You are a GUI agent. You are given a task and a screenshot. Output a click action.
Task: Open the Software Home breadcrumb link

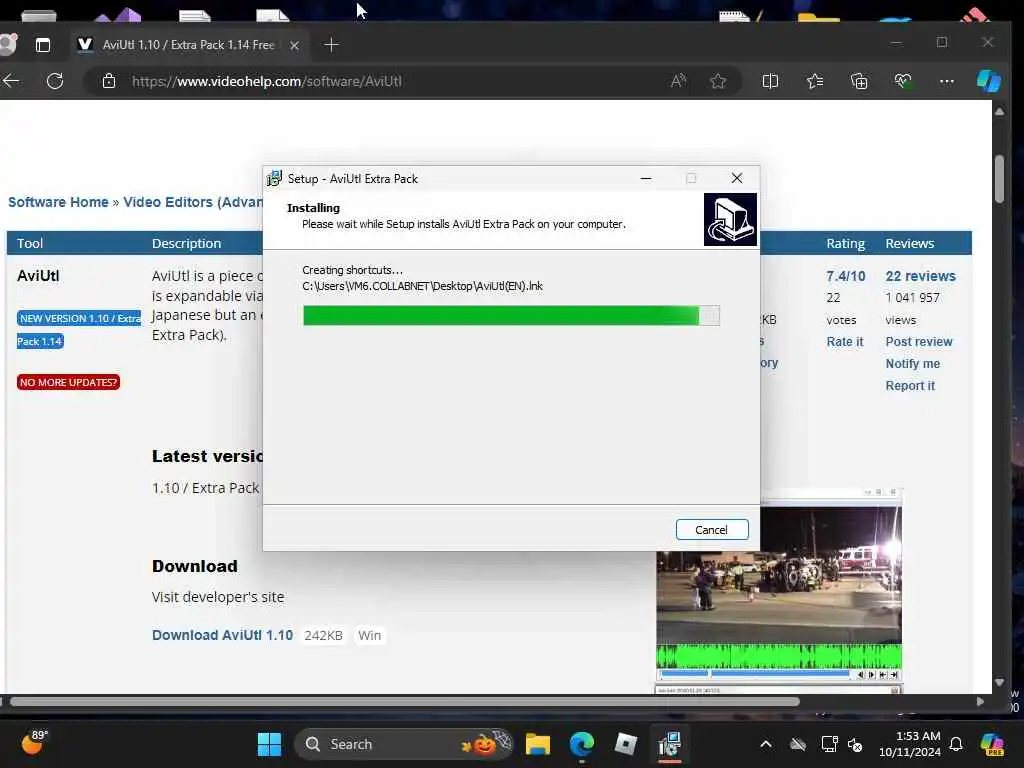58,202
